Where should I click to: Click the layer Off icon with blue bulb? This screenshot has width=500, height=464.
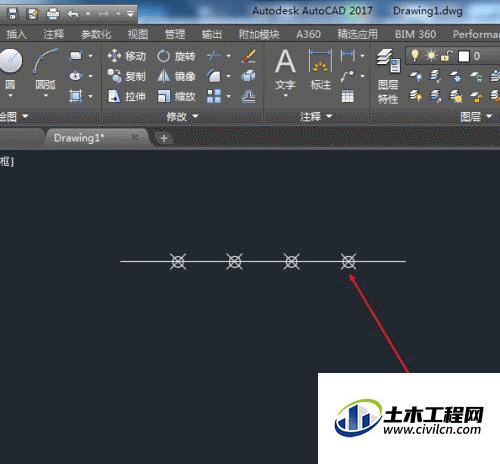(x=416, y=77)
